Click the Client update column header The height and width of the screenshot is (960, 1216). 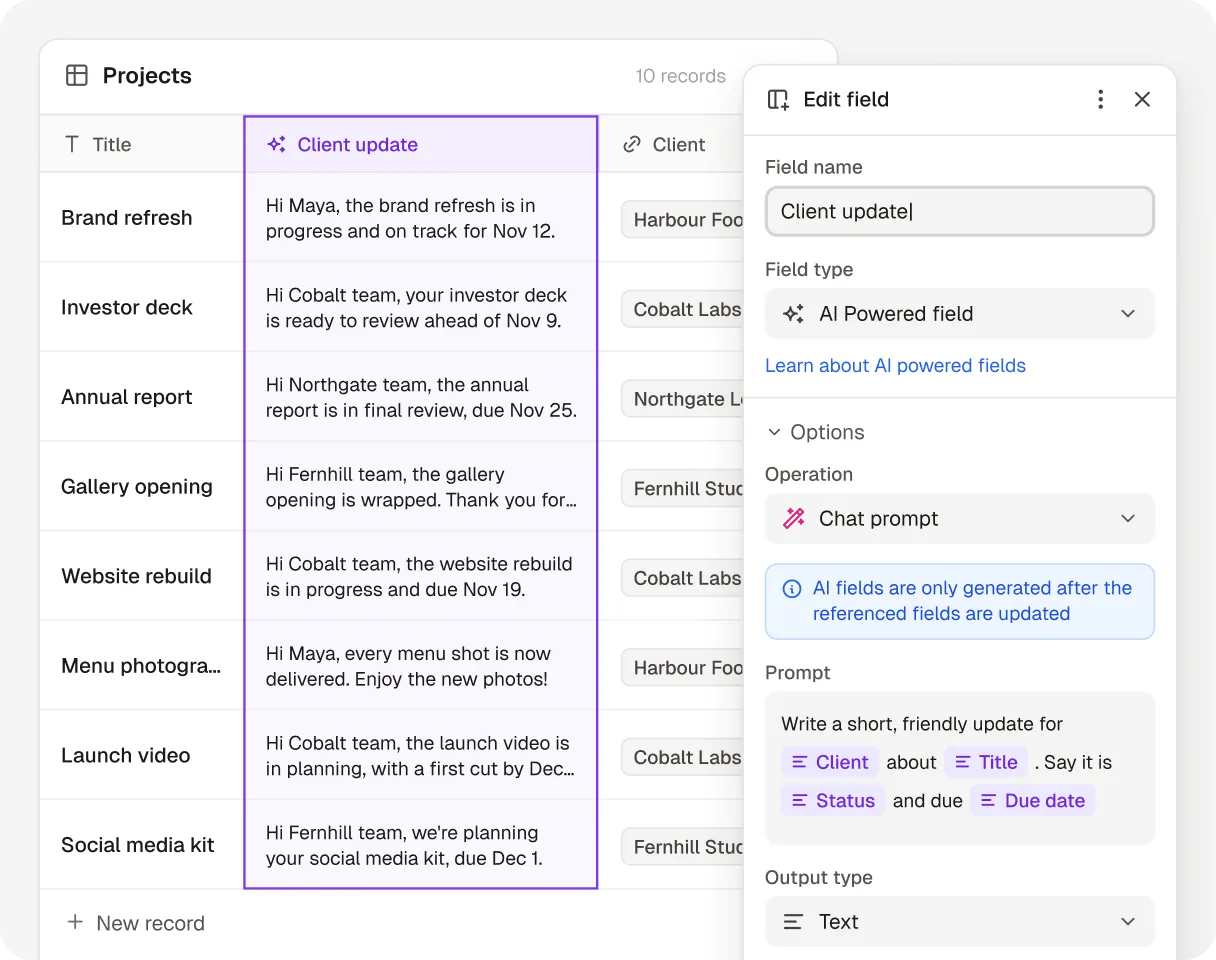click(421, 144)
